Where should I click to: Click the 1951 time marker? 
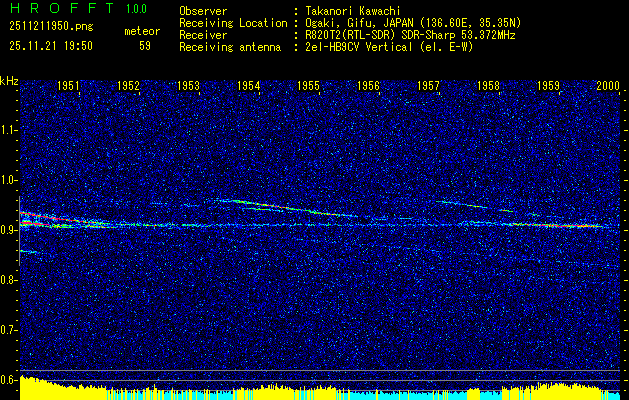tap(69, 87)
